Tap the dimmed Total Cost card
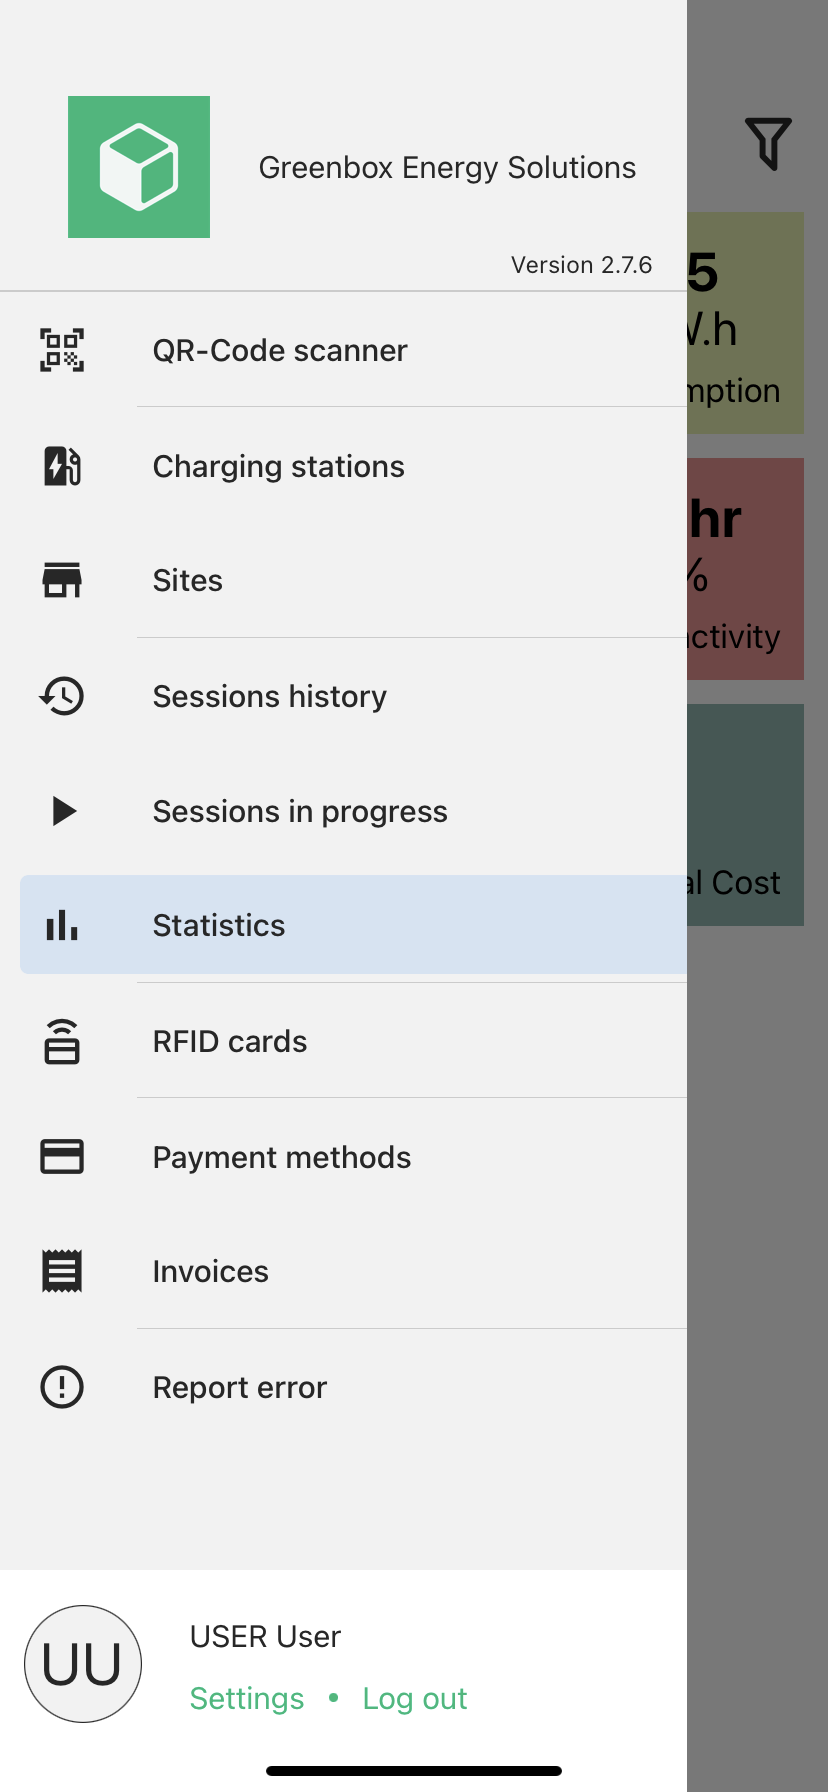828x1792 pixels. pos(745,815)
